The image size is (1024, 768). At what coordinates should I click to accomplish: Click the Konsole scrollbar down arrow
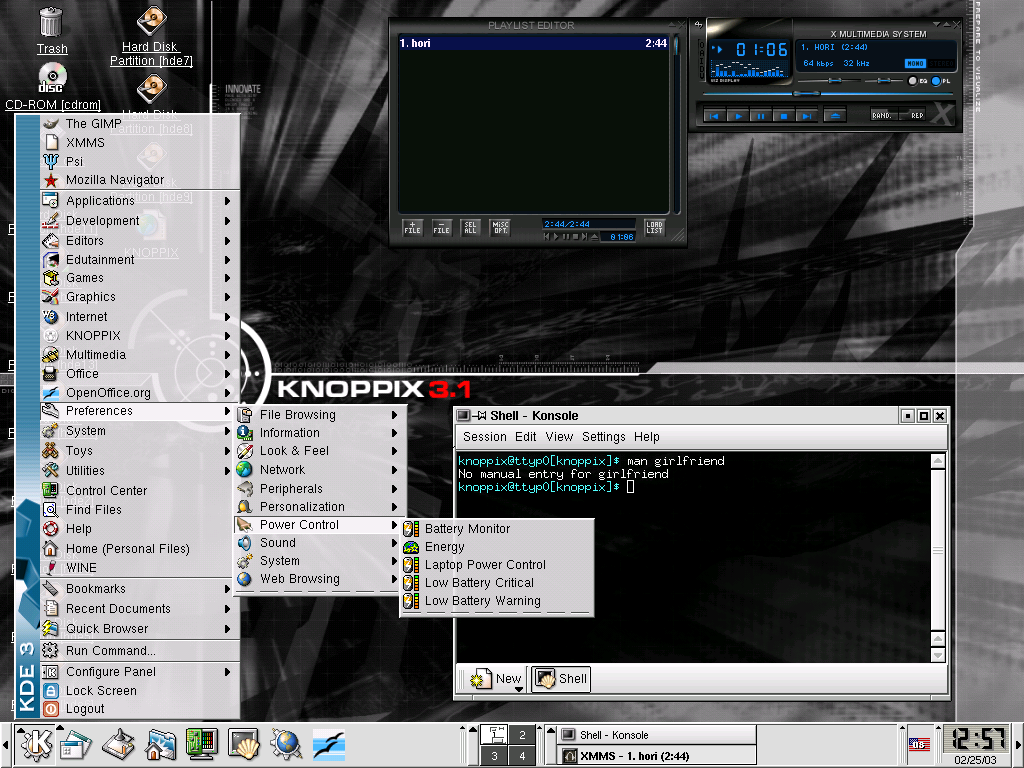(x=938, y=655)
